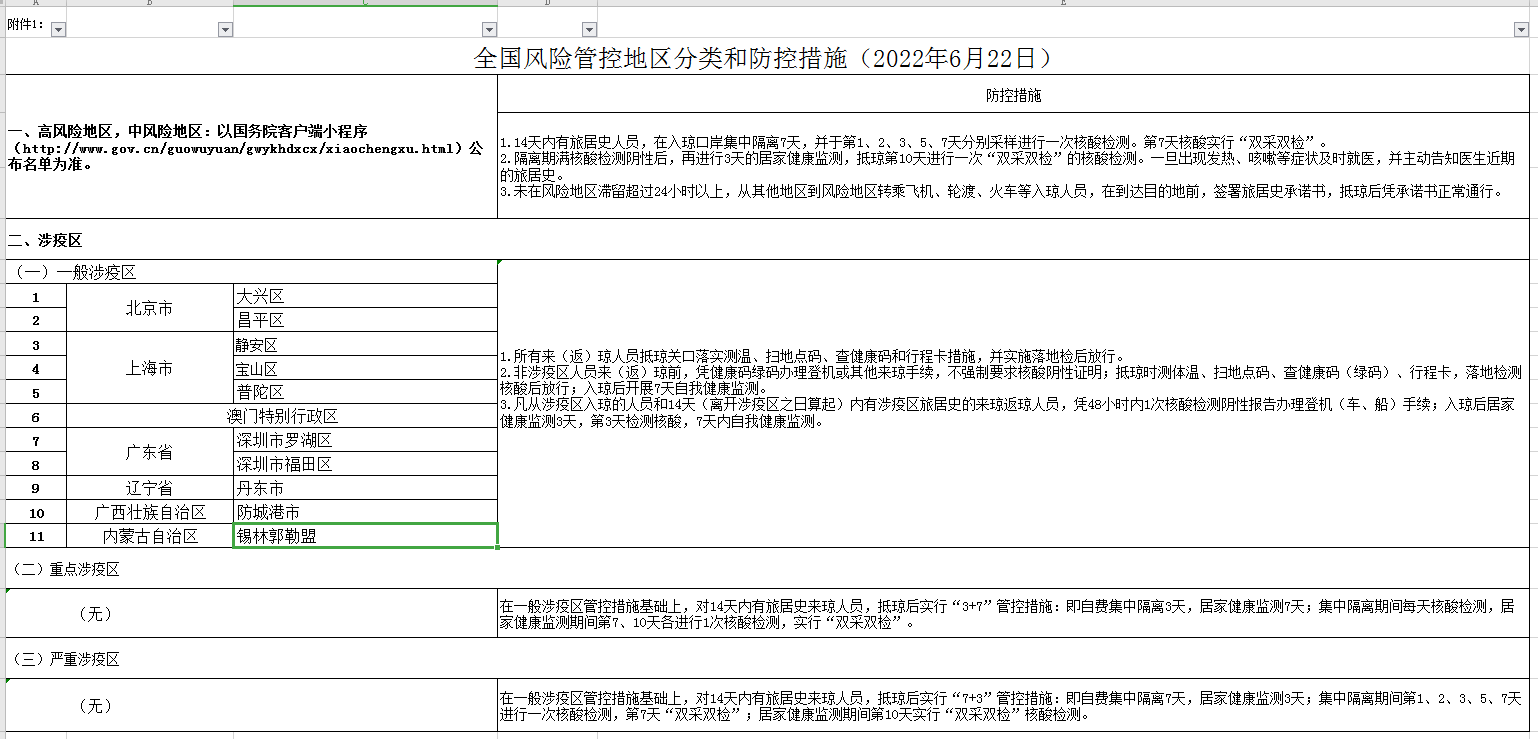The height and width of the screenshot is (739, 1538).
Task: Open the filter dropdown in column C
Action: click(489, 30)
